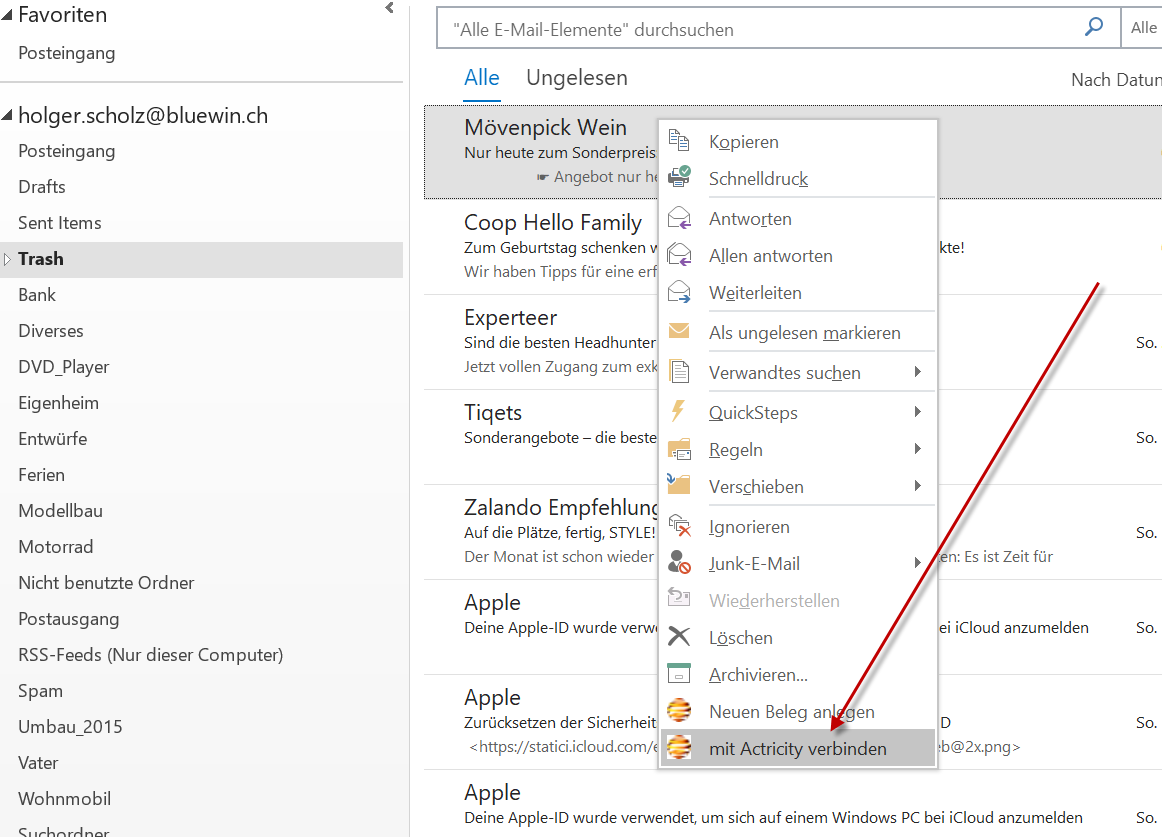
Task: Click the mail search input field
Action: pos(760,28)
